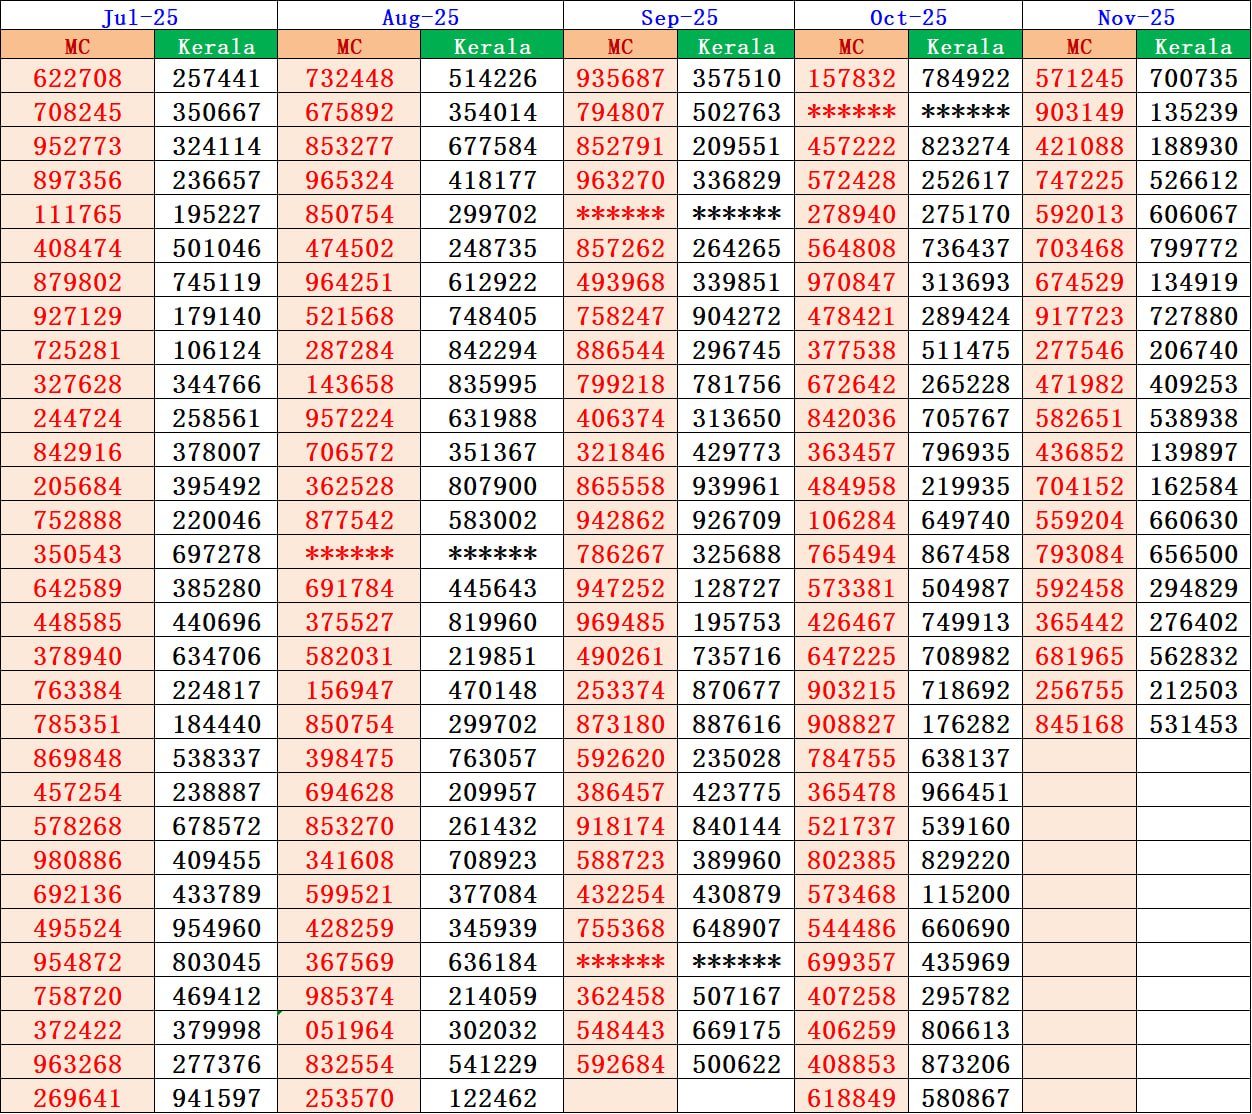Viewport: 1252px width, 1114px height.
Task: Select cell containing 941597
Action: (215, 1097)
